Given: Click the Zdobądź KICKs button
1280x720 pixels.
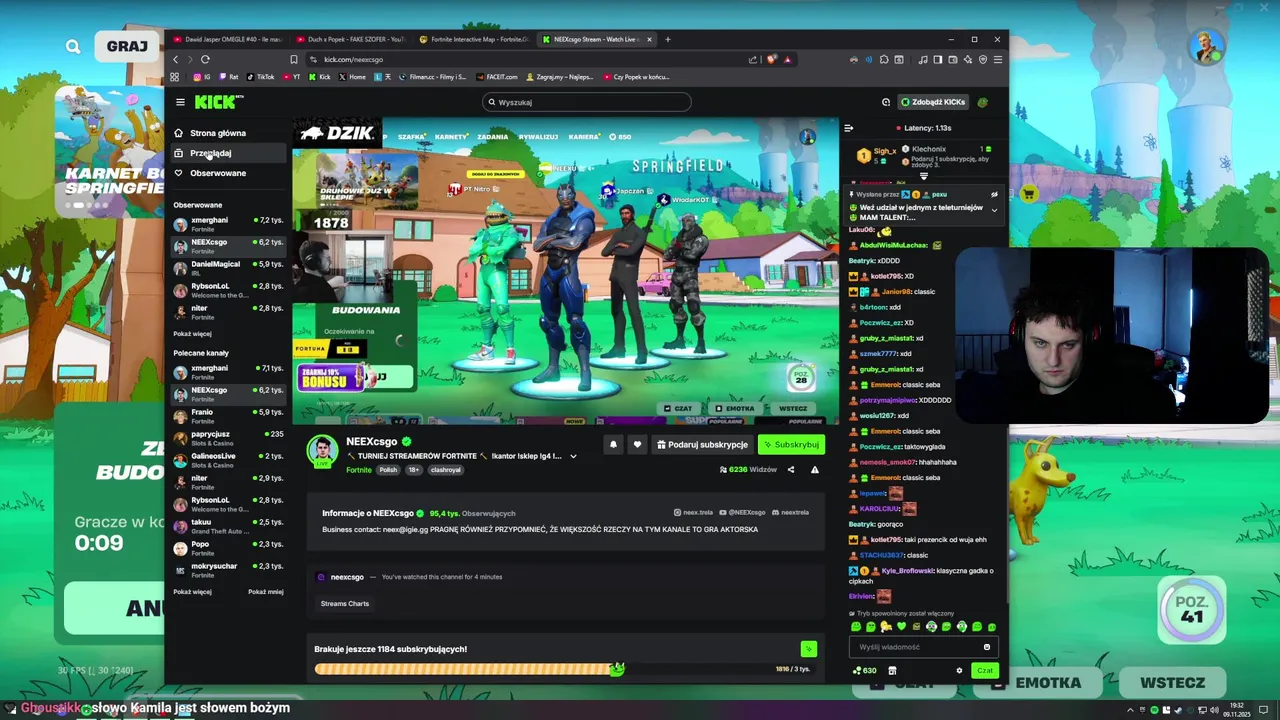Looking at the screenshot, I should pos(933,102).
